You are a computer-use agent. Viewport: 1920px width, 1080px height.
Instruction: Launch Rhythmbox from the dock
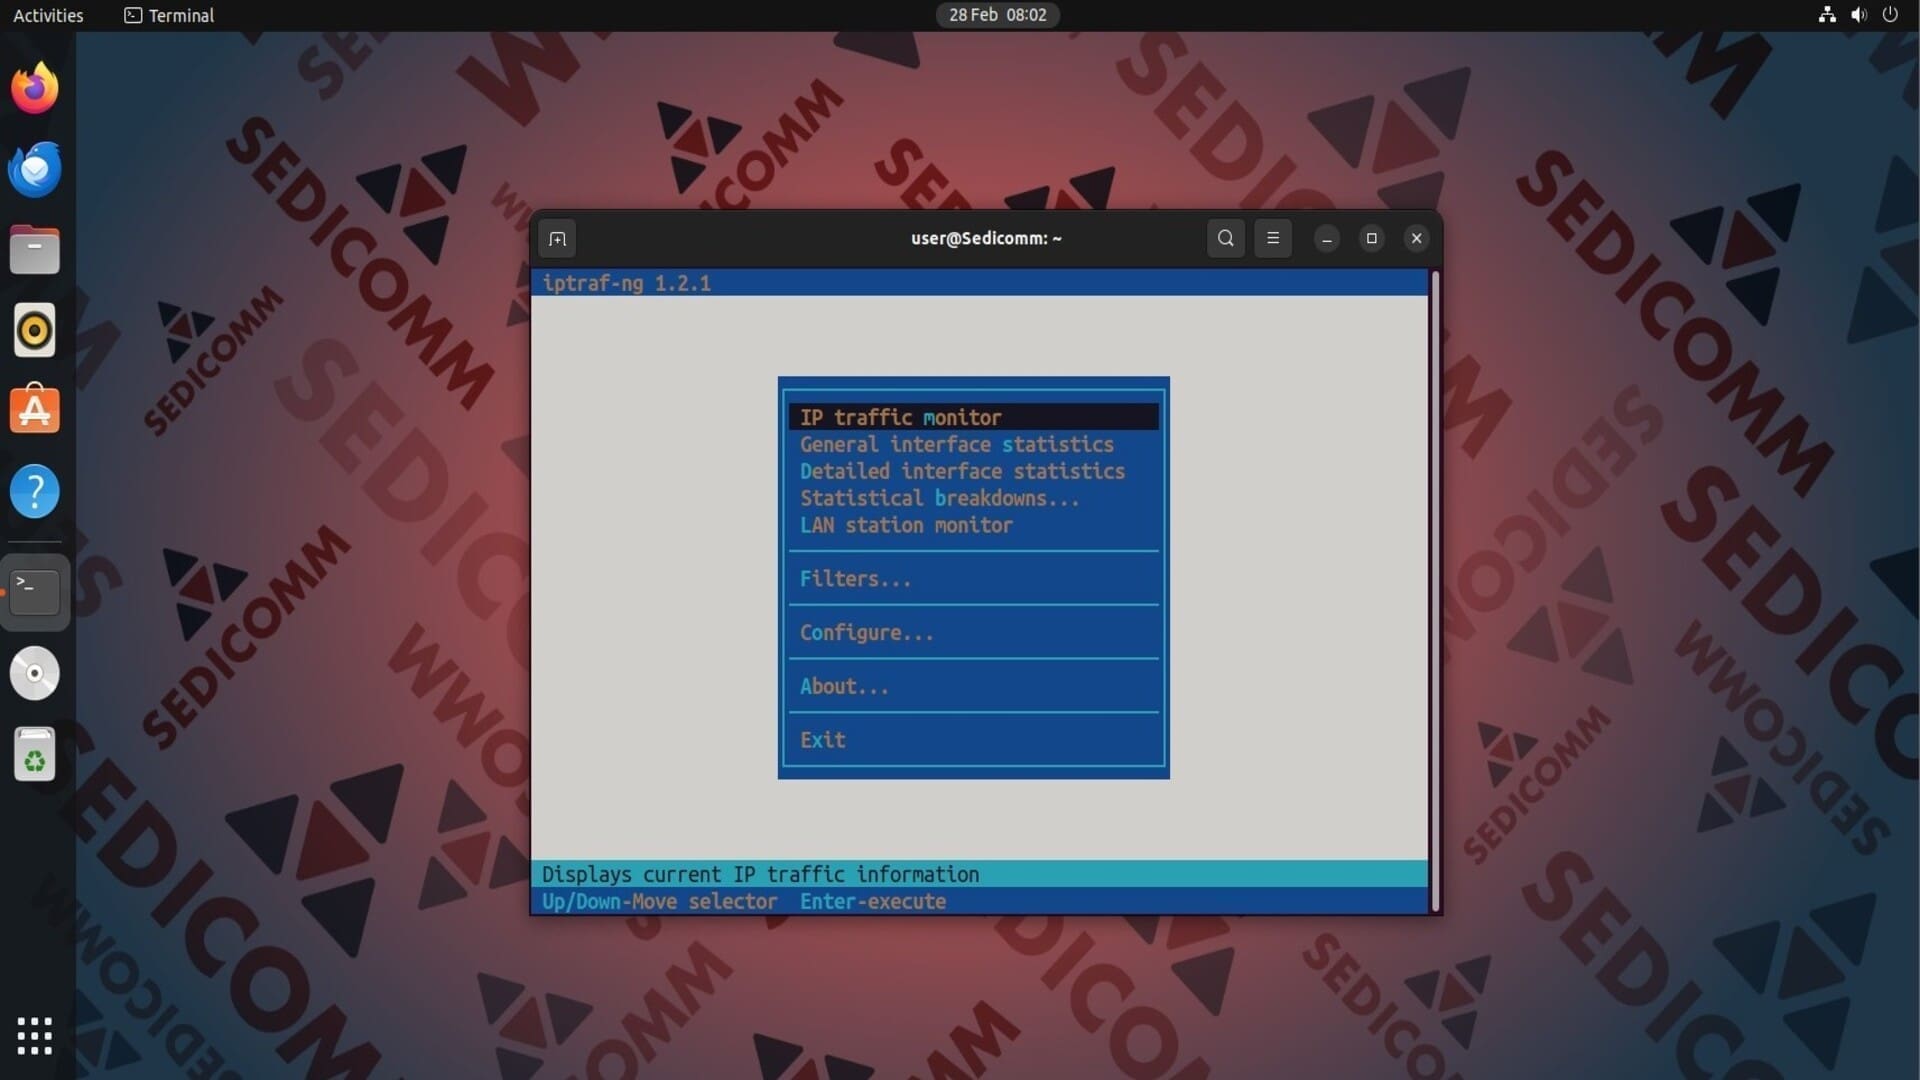point(35,330)
